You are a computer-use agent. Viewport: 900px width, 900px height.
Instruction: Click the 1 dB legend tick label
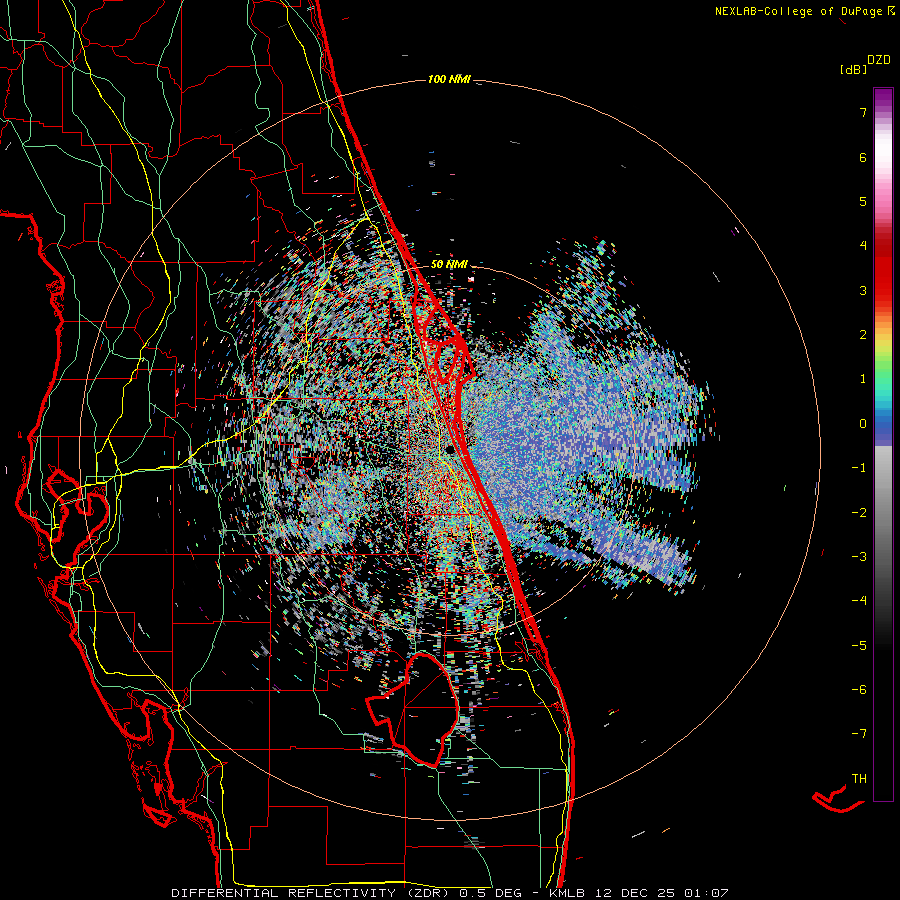pyautogui.click(x=863, y=379)
